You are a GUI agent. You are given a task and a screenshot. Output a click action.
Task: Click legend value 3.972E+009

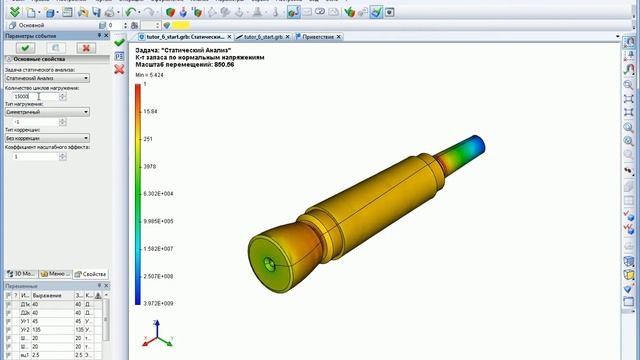[x=158, y=304]
